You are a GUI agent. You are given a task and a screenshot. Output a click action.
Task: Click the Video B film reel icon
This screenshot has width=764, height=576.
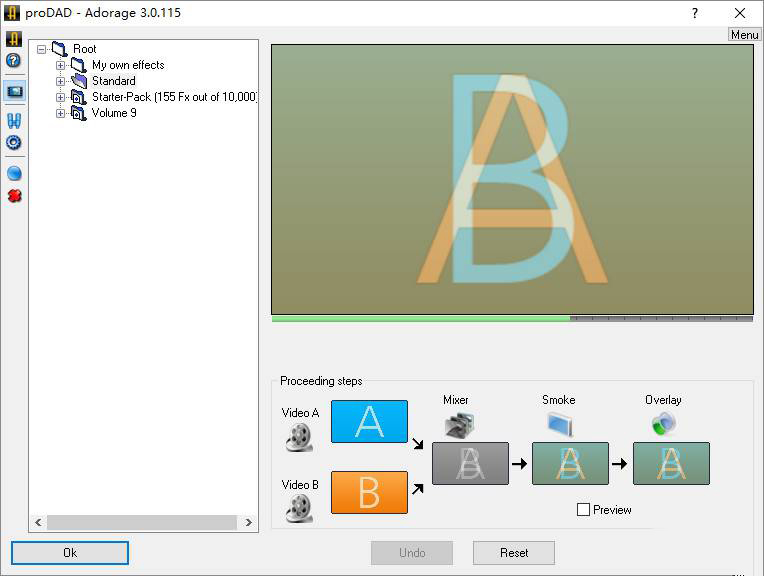299,508
